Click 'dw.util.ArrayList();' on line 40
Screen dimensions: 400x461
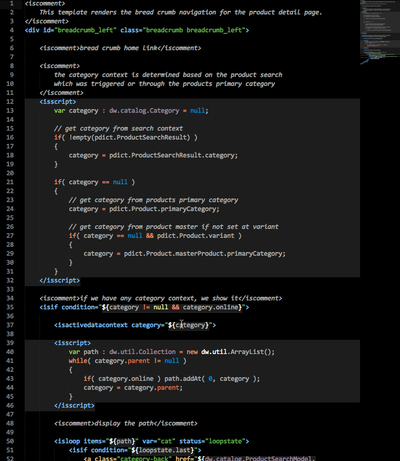[x=238, y=352]
